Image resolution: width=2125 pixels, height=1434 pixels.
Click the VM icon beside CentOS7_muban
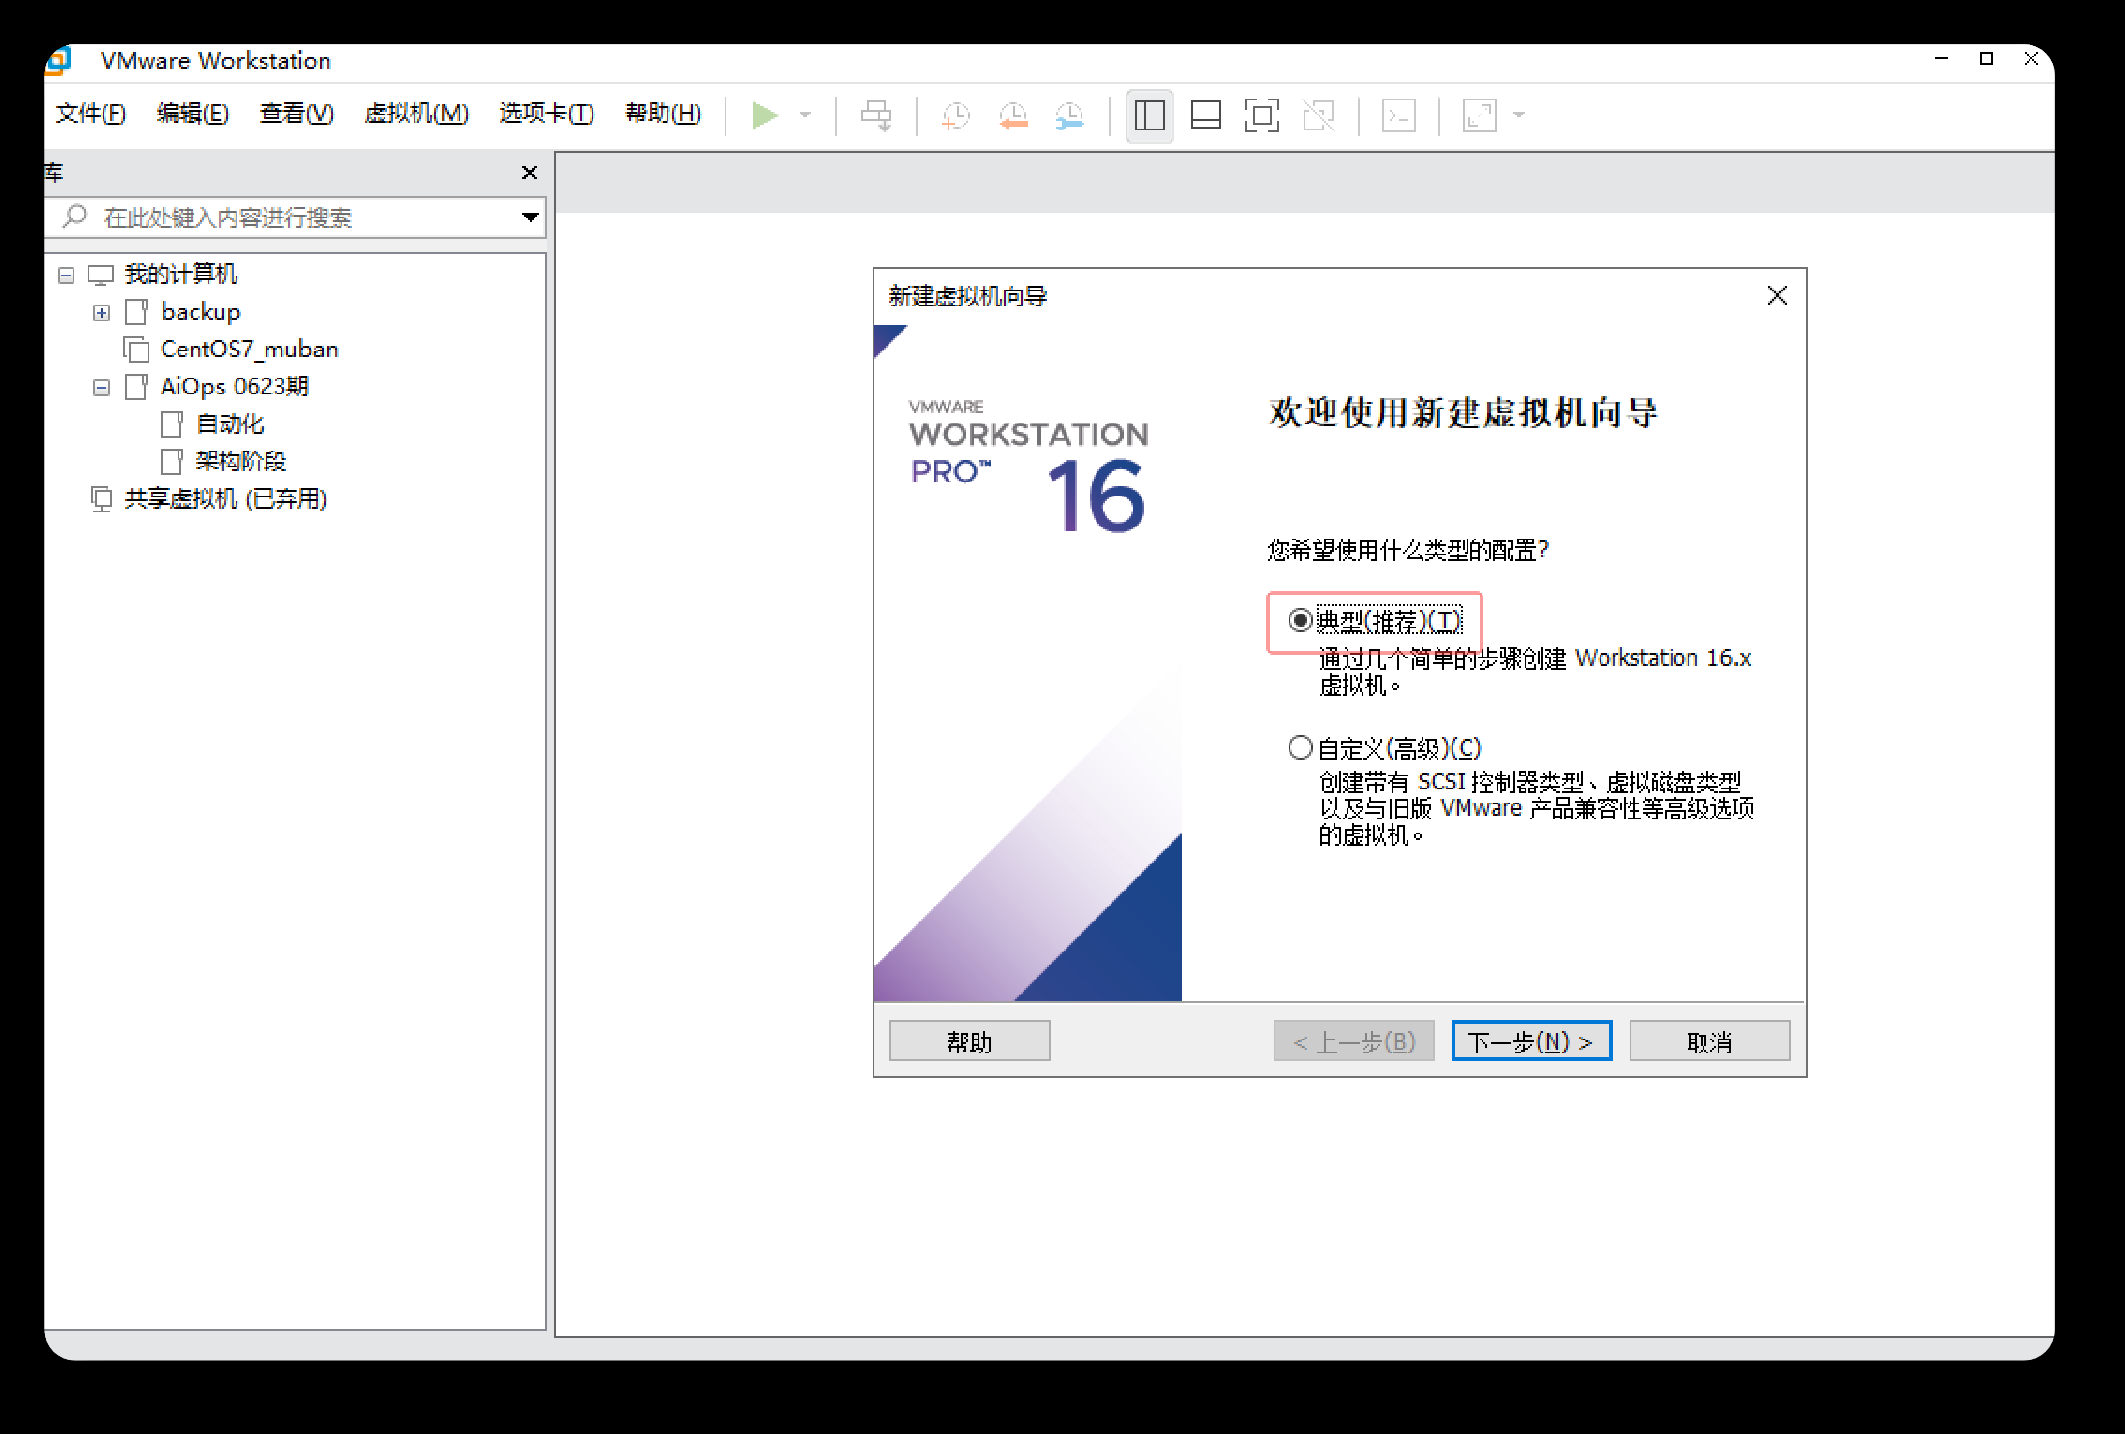(x=136, y=349)
